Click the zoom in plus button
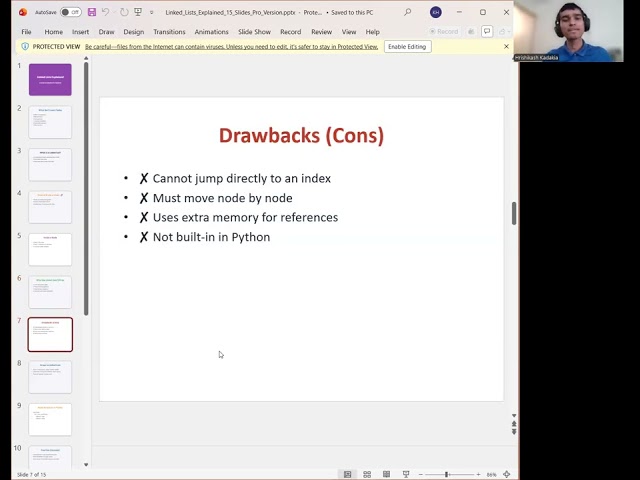Screen dimensions: 640x480 click(x=478, y=474)
